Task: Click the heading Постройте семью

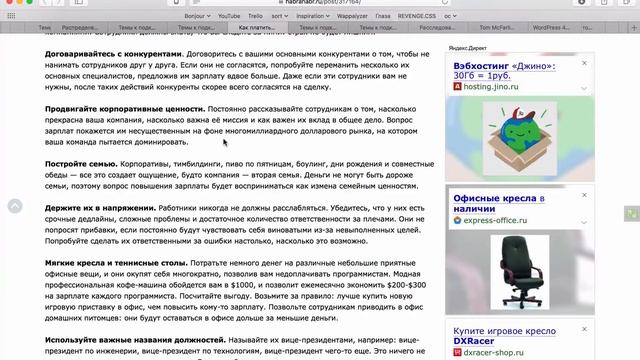Action: click(x=81, y=164)
